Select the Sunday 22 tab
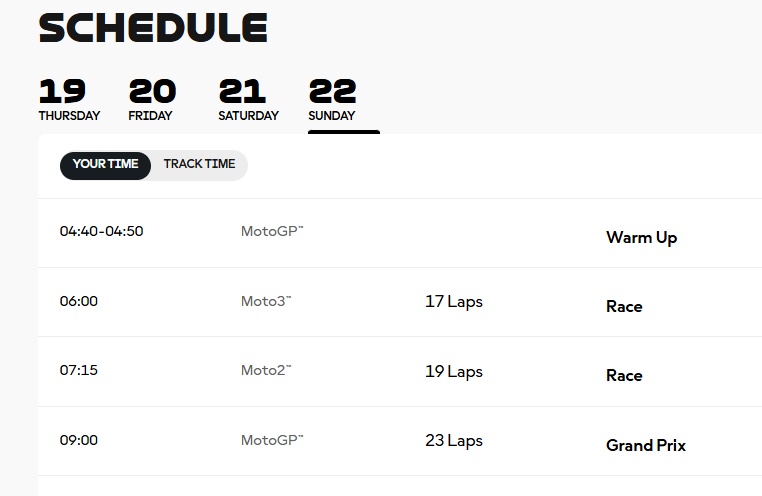Screen dimensions: 762x496 pyautogui.click(x=332, y=100)
